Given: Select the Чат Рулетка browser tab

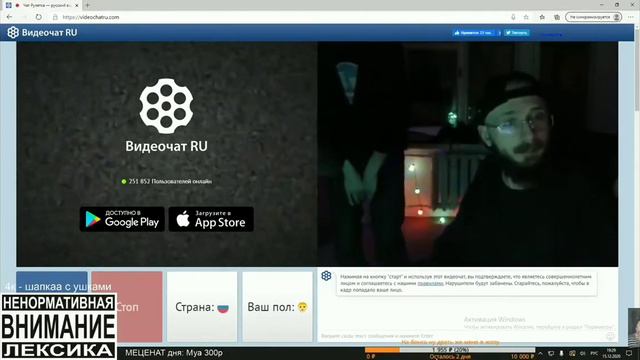Looking at the screenshot, I should 42,5.
